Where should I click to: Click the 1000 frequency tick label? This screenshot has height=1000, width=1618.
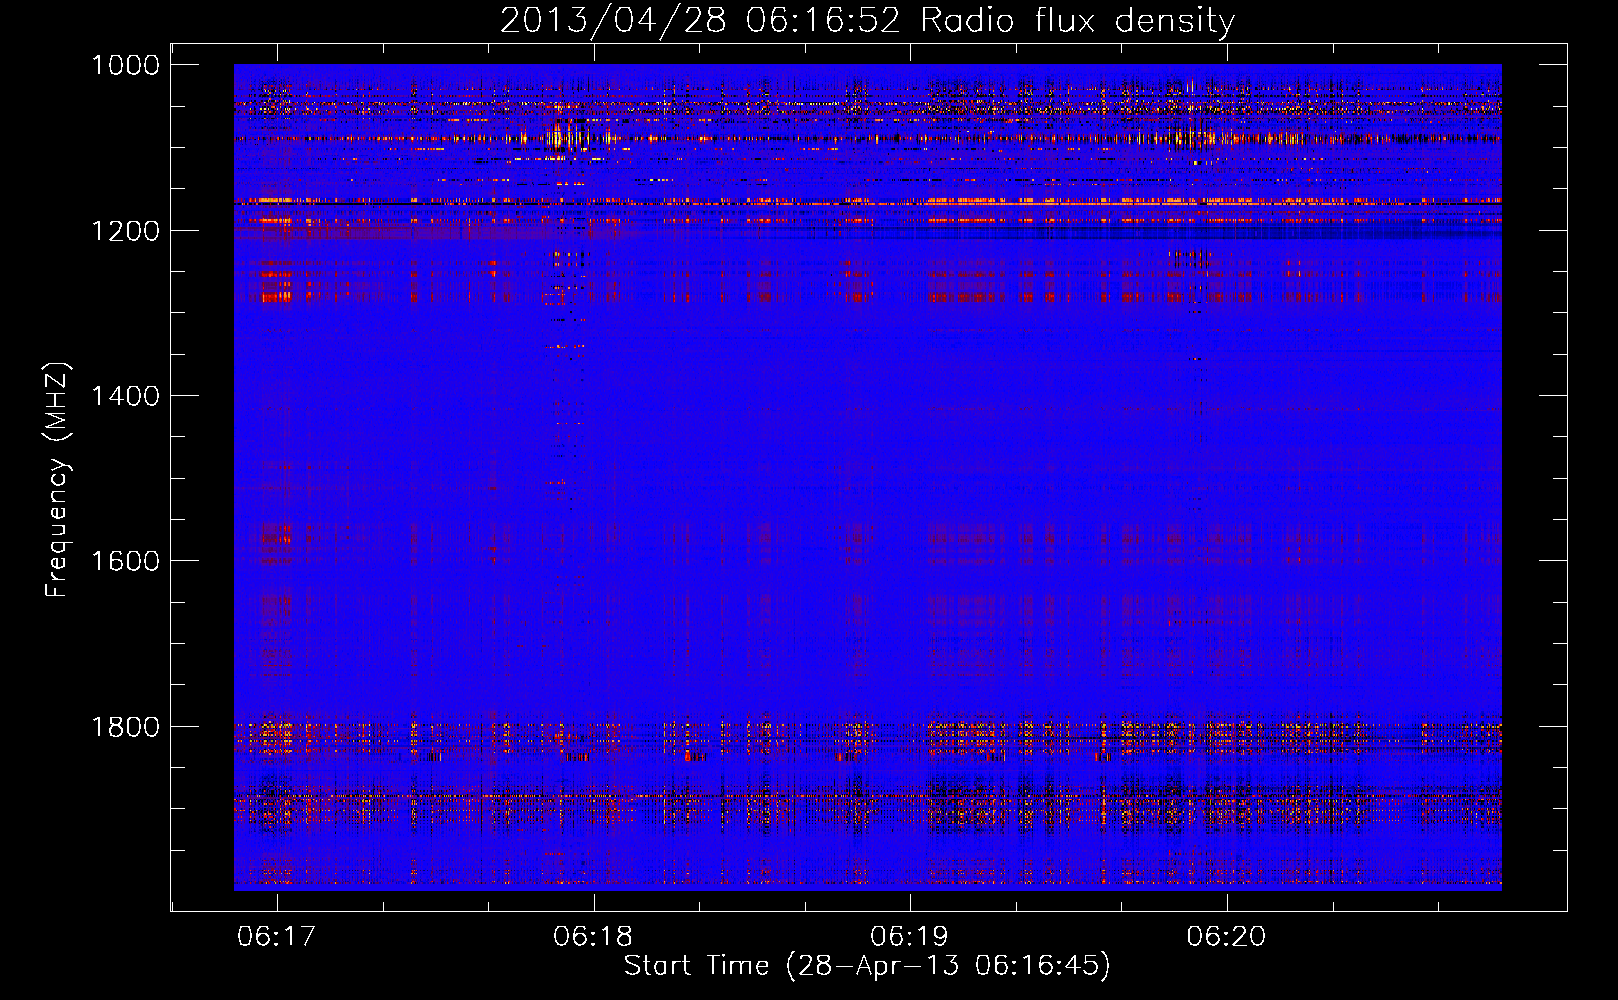coord(125,65)
